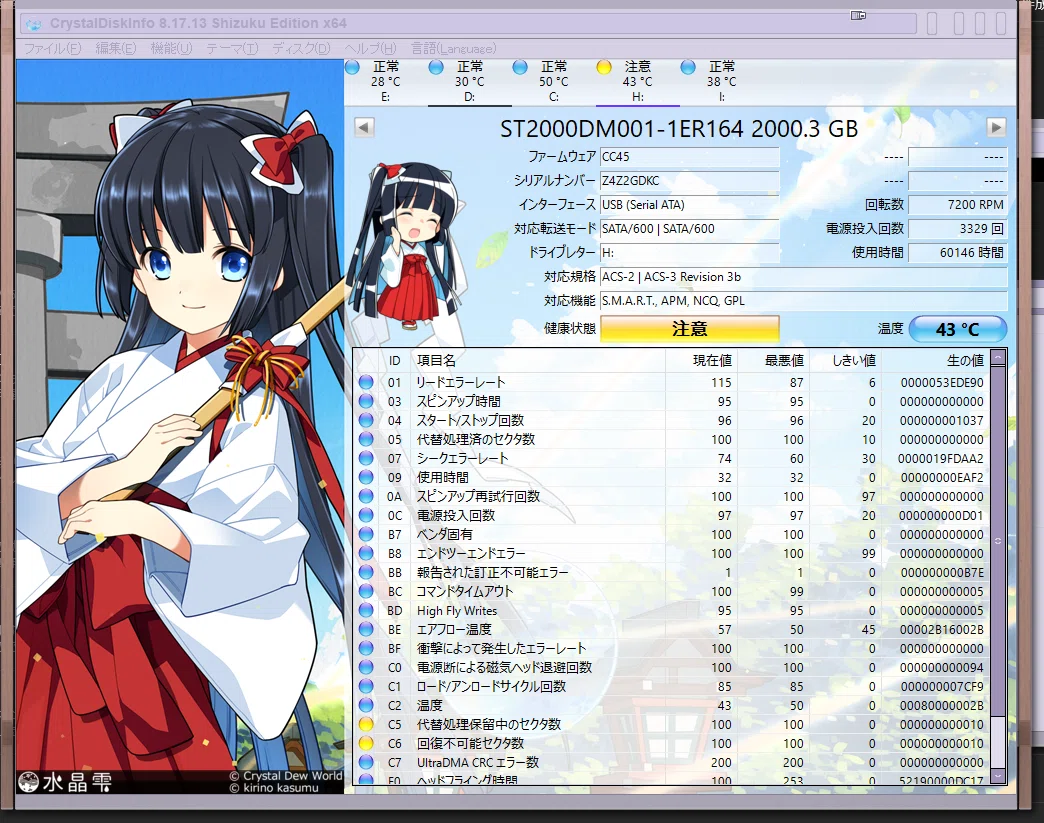Click yellow caution orb for drive H:
This screenshot has width=1044, height=823.
click(604, 67)
